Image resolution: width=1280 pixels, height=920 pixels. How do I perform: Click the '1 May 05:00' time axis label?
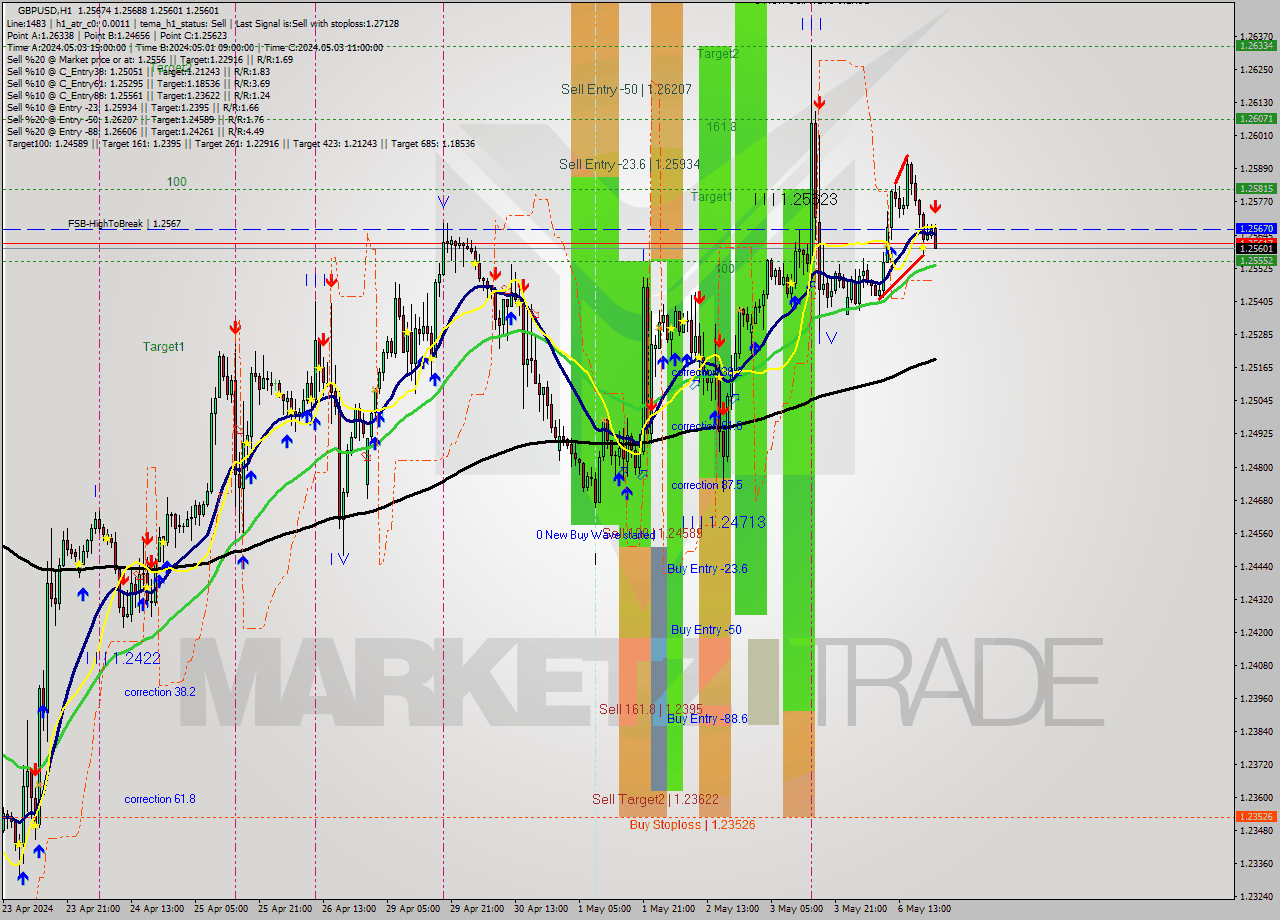[x=602, y=909]
